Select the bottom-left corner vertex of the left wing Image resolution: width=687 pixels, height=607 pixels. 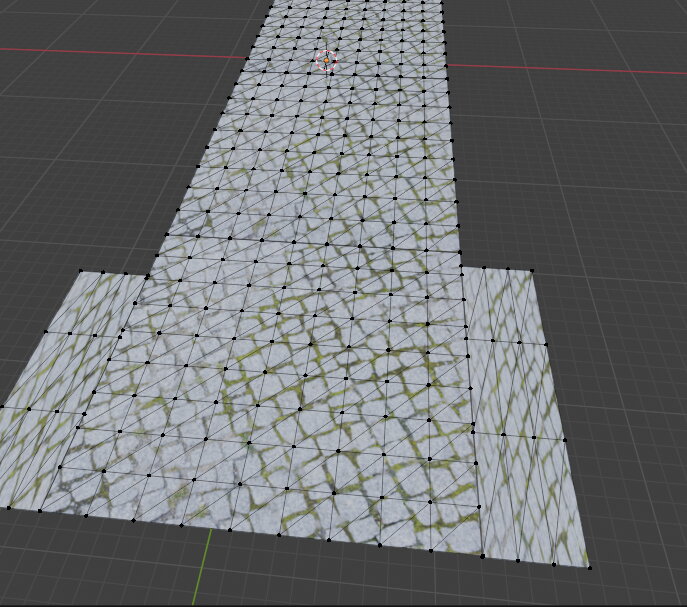[x=8, y=508]
